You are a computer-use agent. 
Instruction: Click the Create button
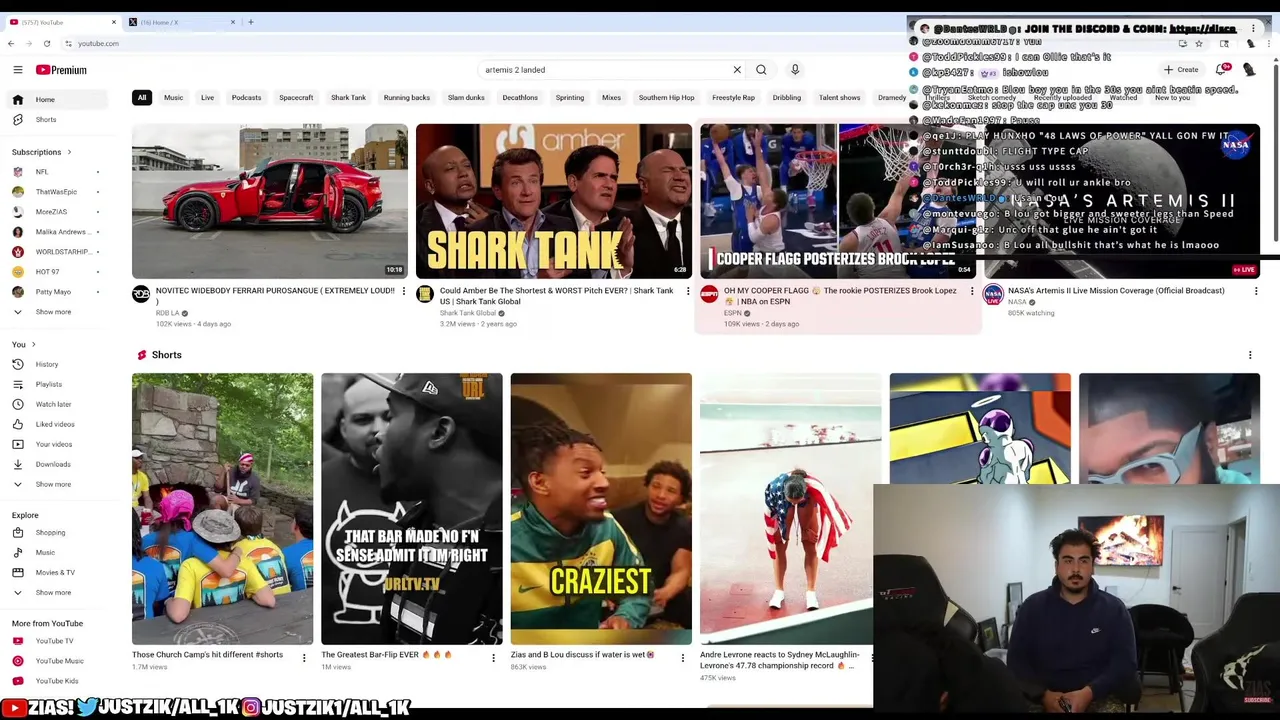pos(1181,70)
